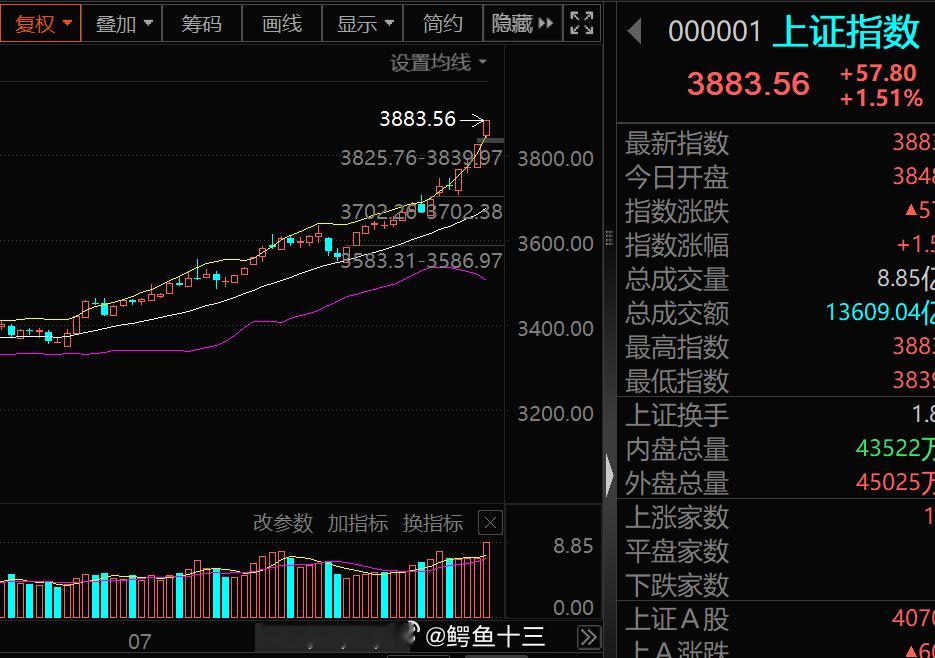Click the 总成交额 row label
935x658 pixels.
677,313
